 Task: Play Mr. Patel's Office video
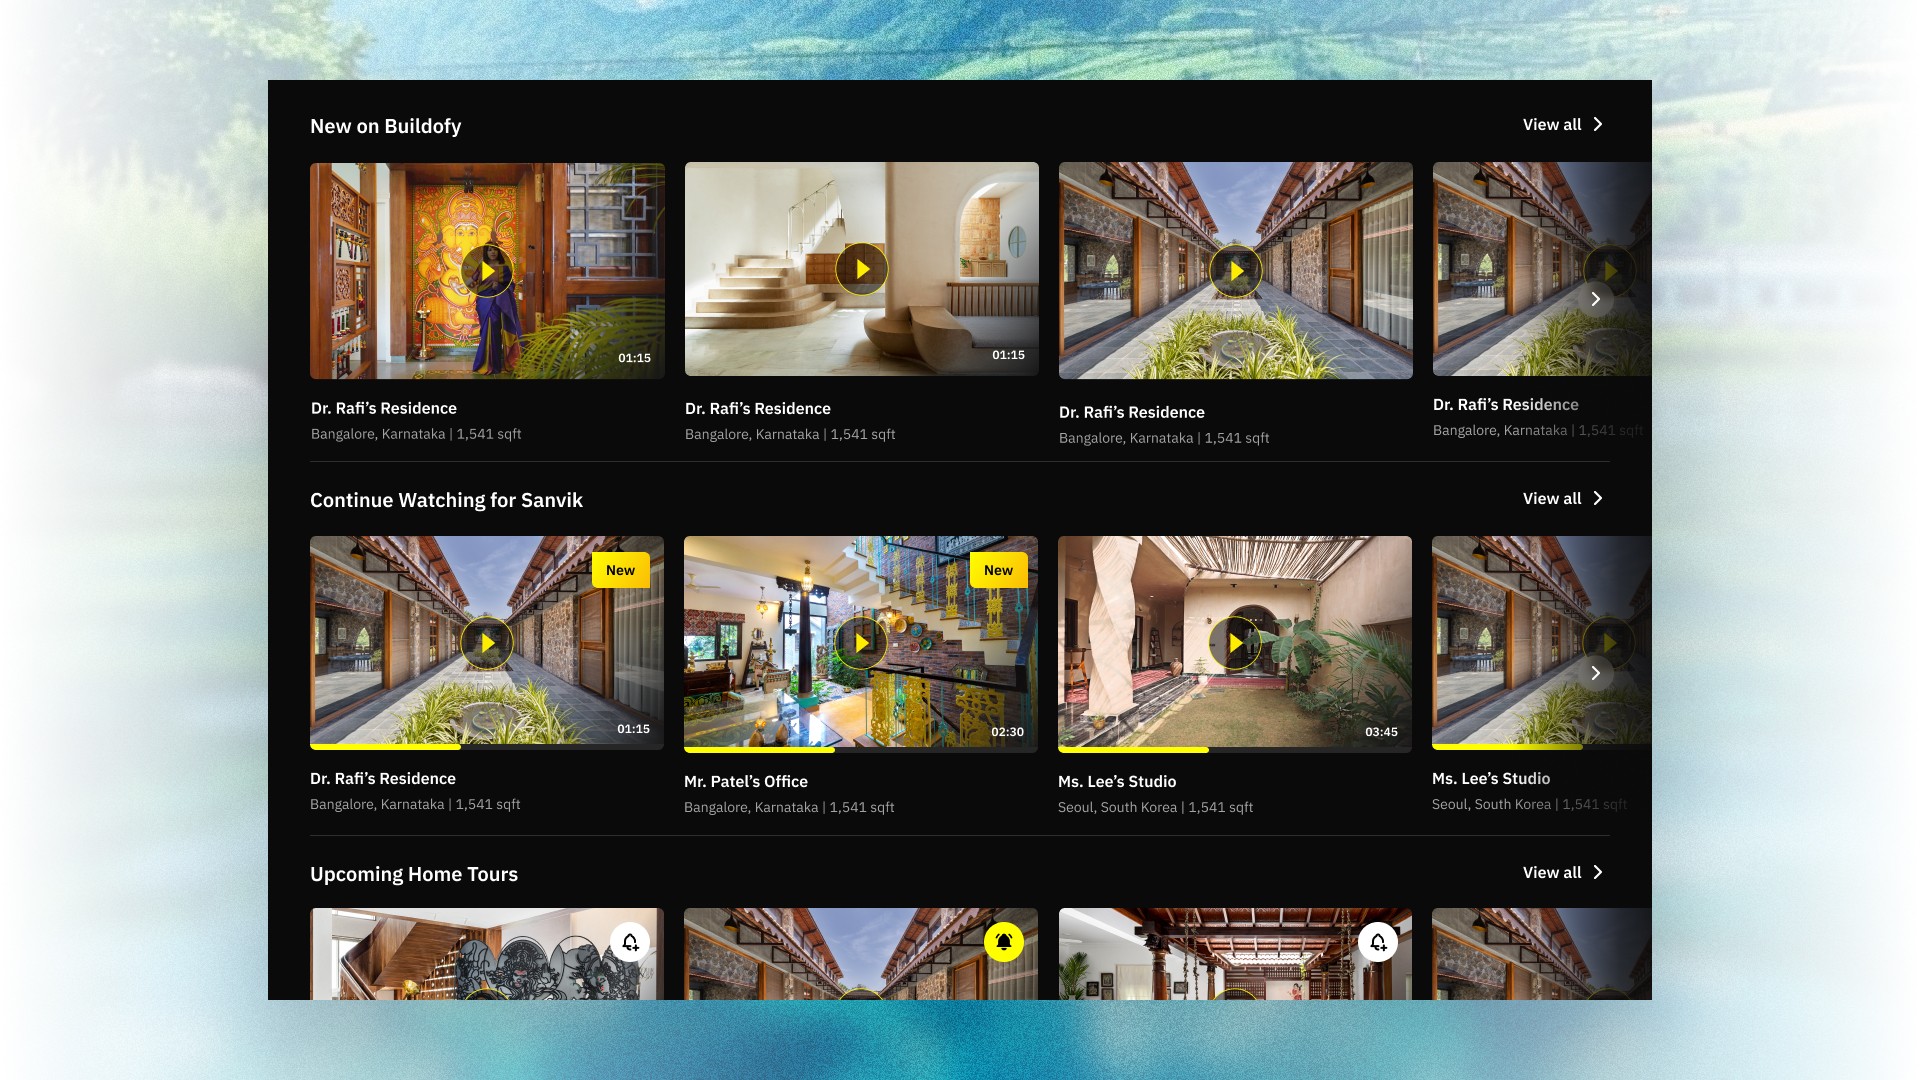(x=860, y=643)
